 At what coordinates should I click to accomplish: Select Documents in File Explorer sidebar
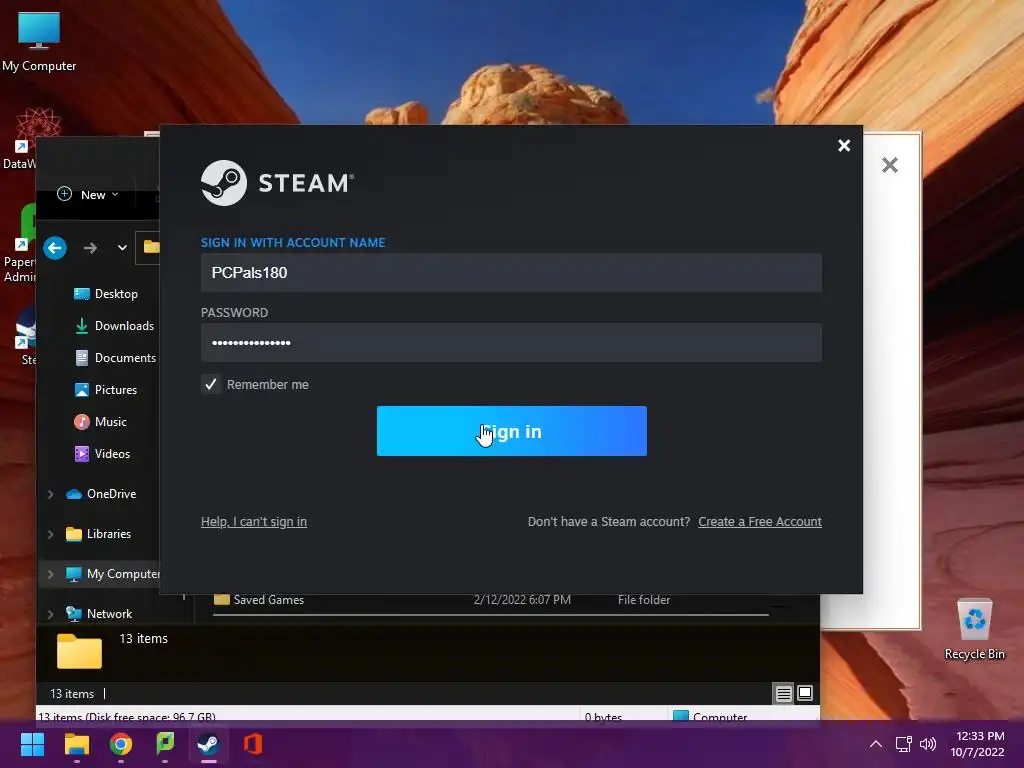pyautogui.click(x=125, y=358)
